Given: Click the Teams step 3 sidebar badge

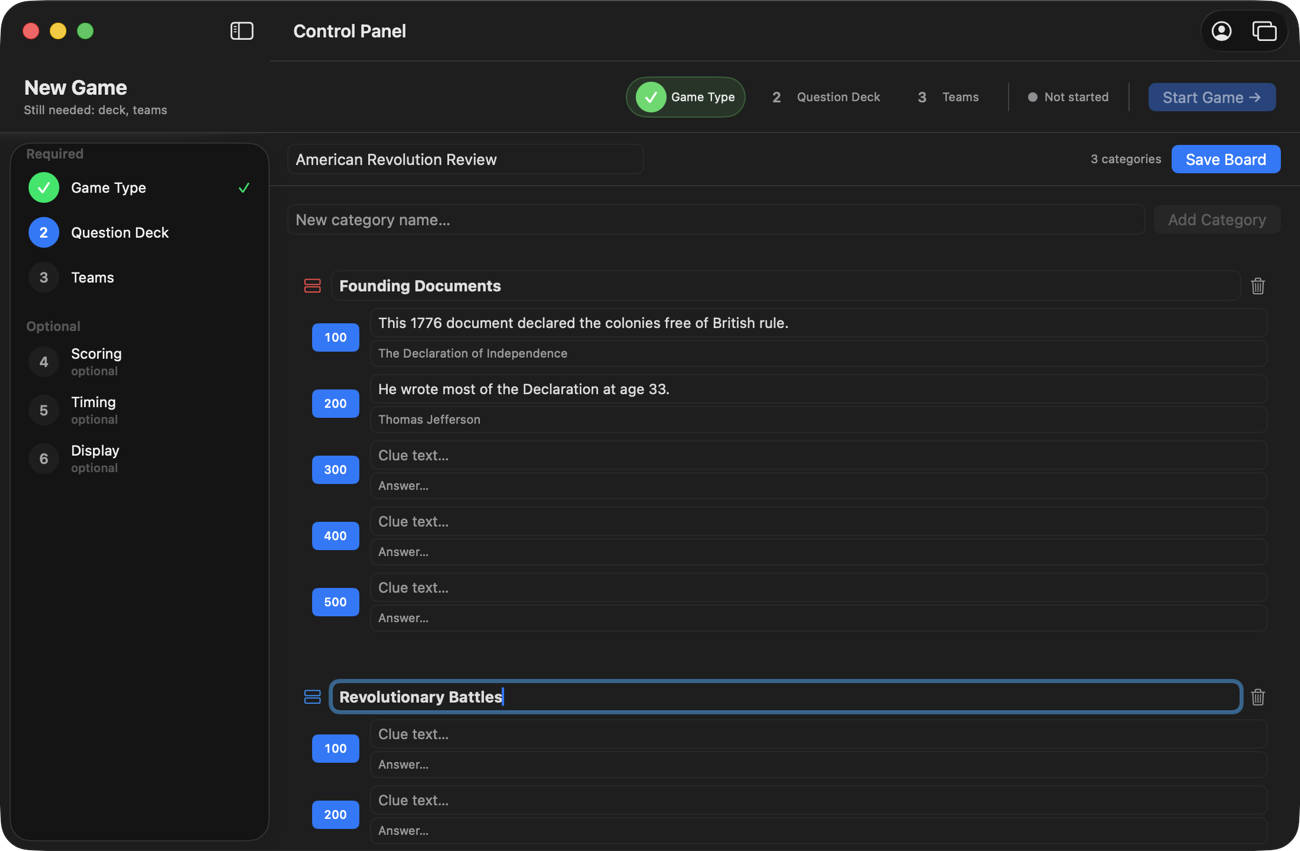Looking at the screenshot, I should pyautogui.click(x=43, y=278).
